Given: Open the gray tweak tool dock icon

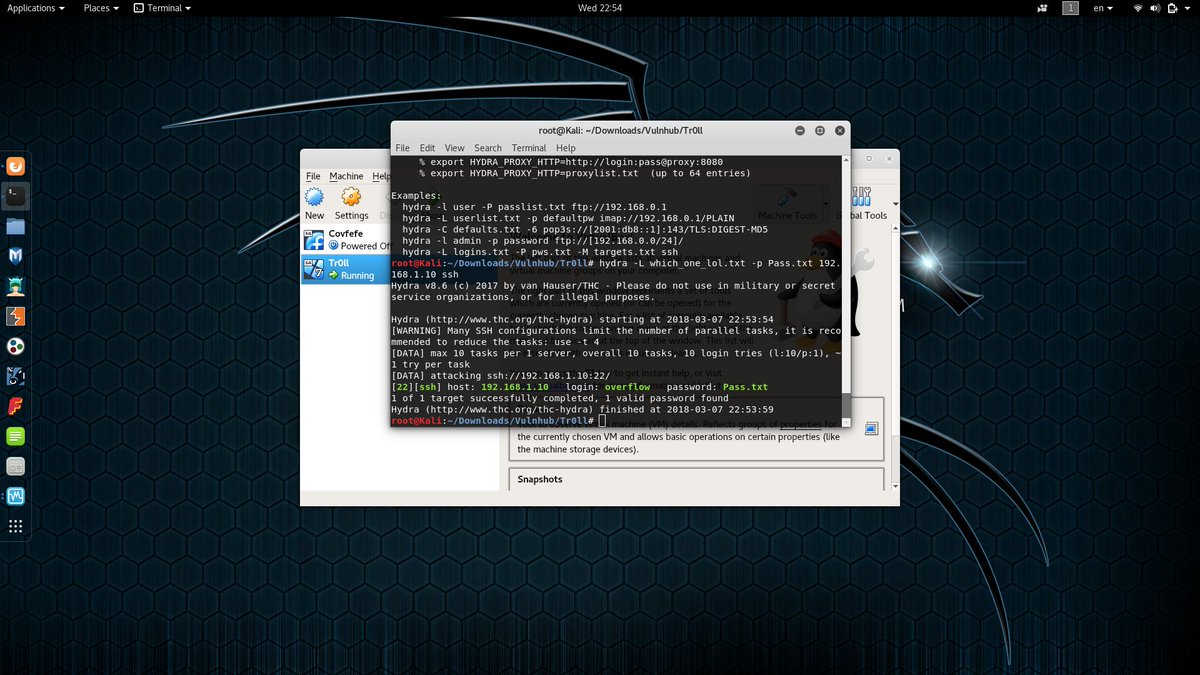Looking at the screenshot, I should [x=16, y=466].
